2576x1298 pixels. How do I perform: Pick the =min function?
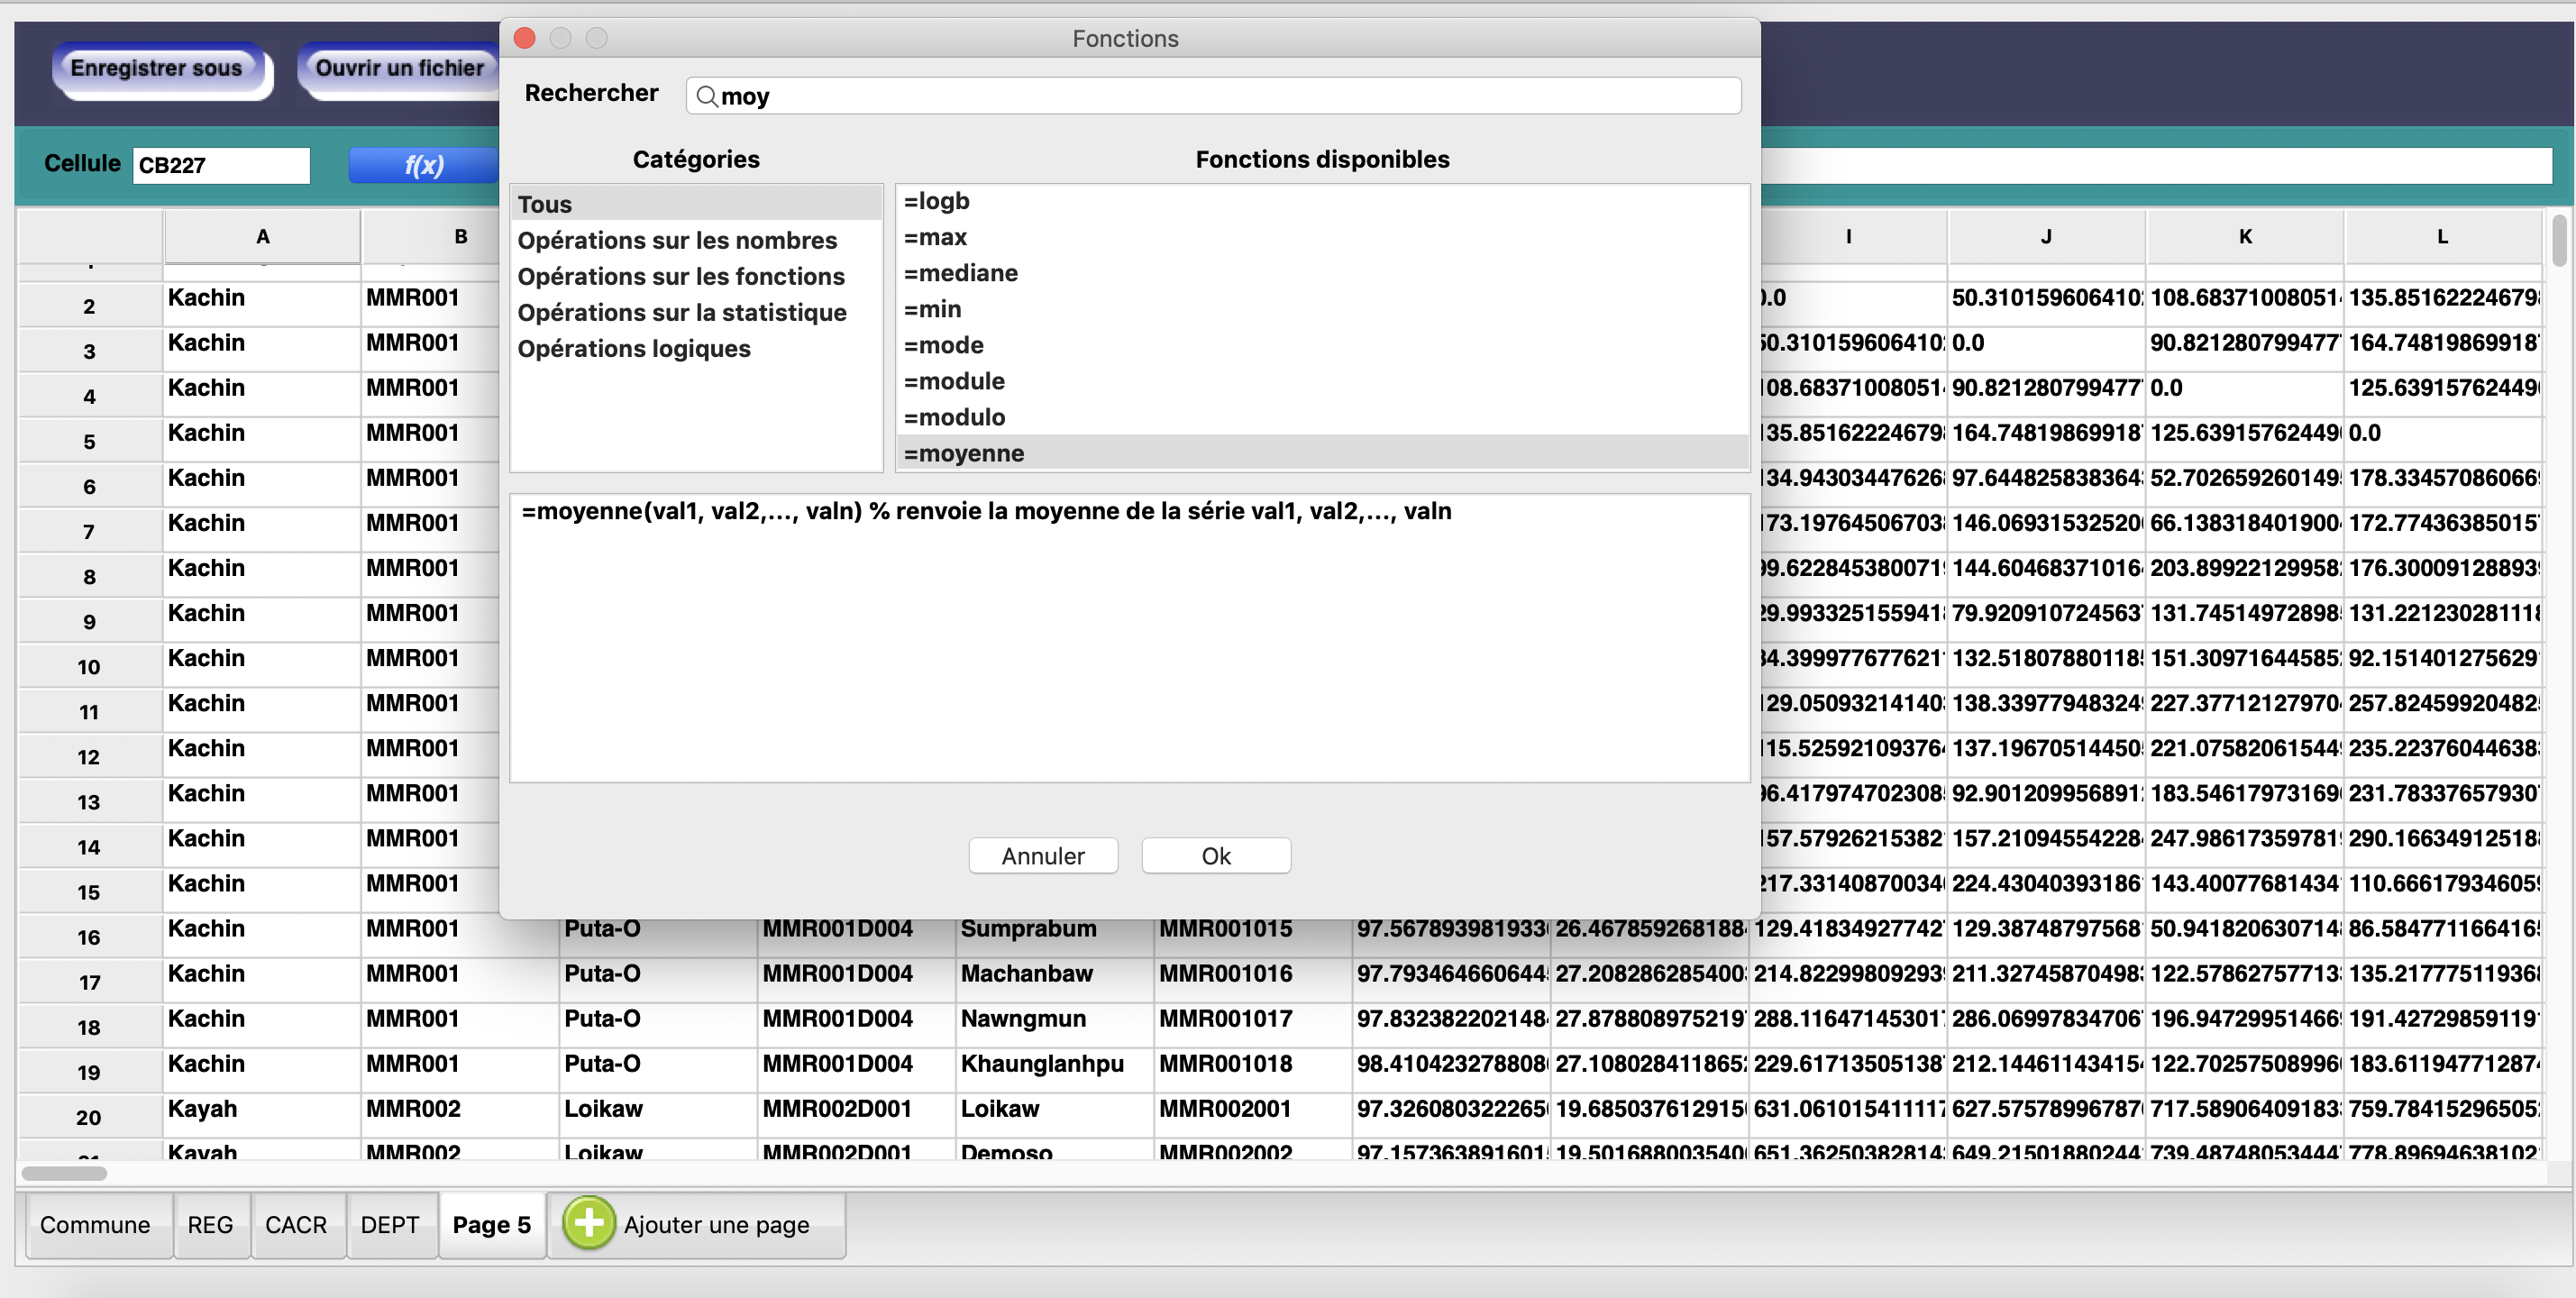(x=1322, y=309)
